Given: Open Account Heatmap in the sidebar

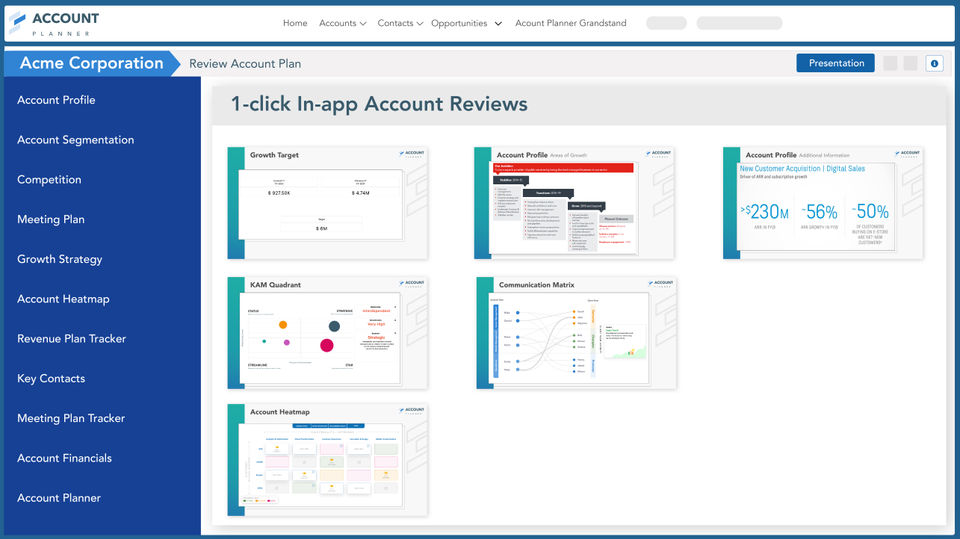Looking at the screenshot, I should tap(63, 299).
